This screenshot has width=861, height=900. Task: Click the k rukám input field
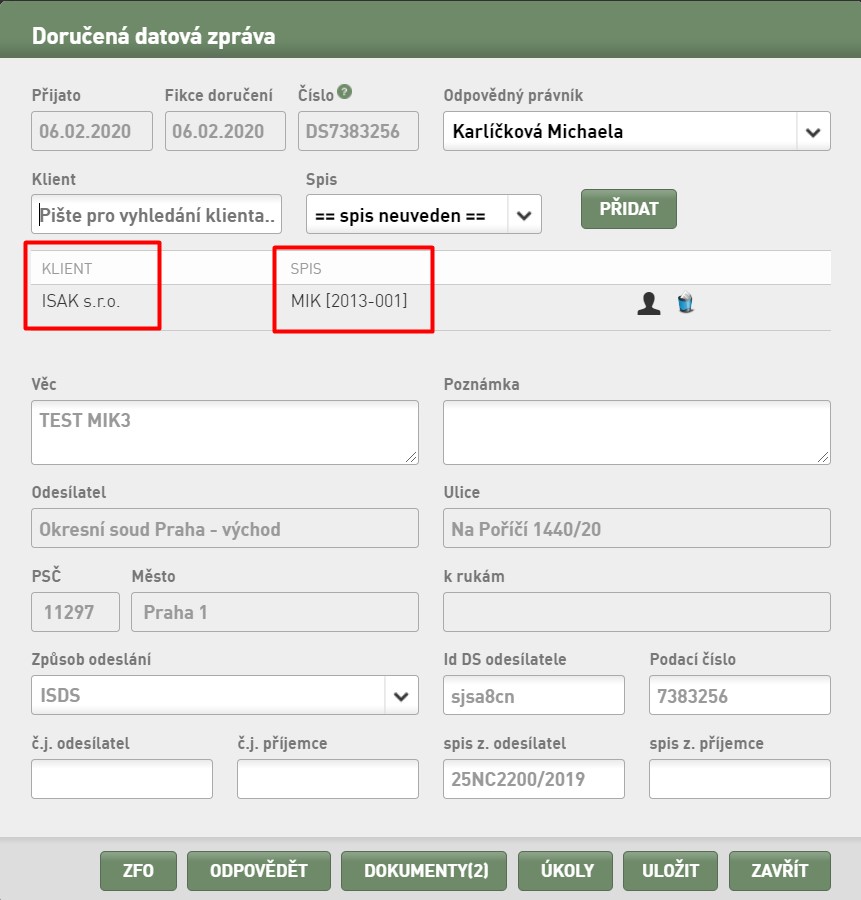tap(637, 612)
